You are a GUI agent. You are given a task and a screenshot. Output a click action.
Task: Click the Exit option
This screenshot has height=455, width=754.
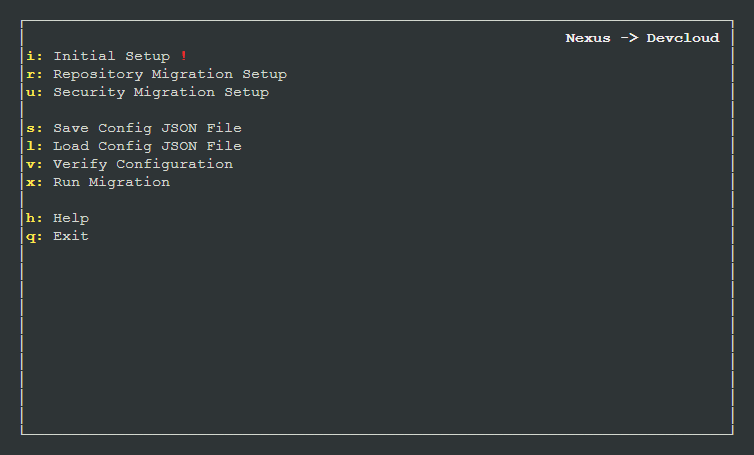(x=71, y=236)
